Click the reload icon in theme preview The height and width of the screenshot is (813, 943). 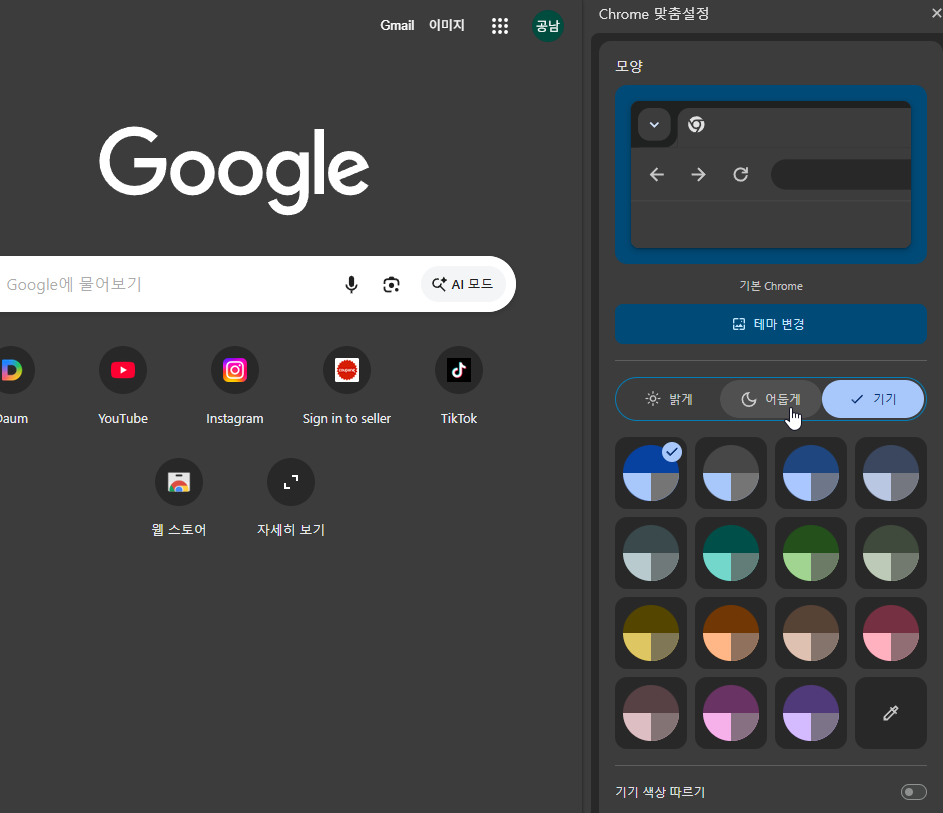(741, 174)
